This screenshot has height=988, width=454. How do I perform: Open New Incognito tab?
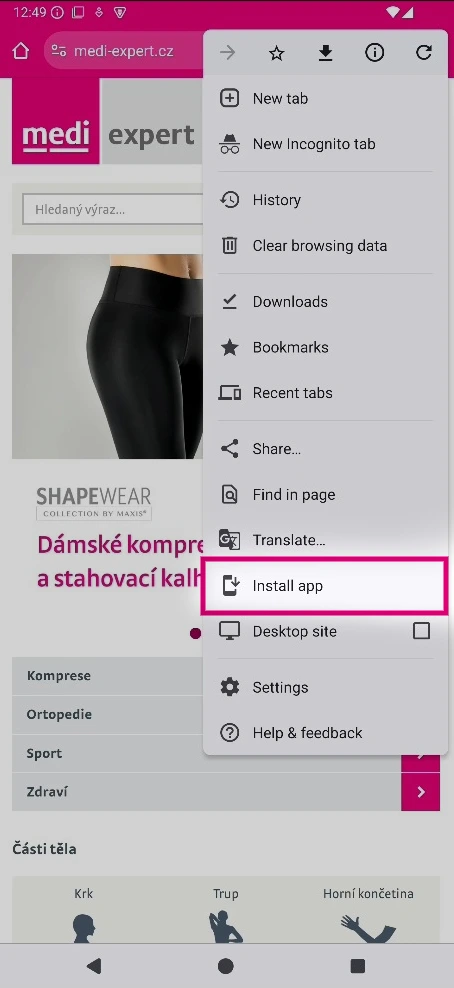click(325, 144)
